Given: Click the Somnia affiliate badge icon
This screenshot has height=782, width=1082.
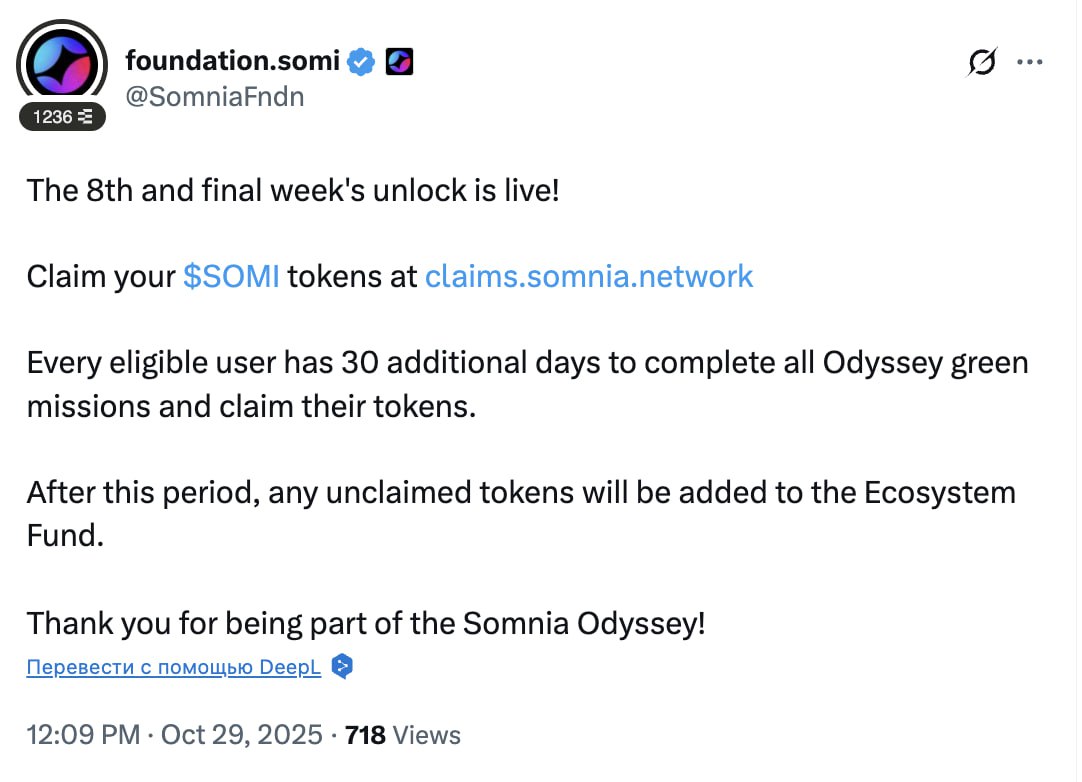Looking at the screenshot, I should click(399, 62).
